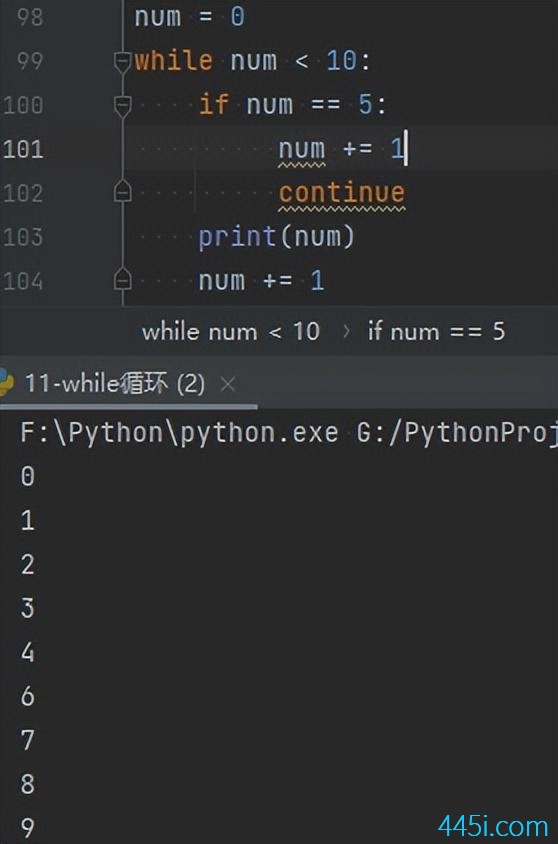Click line number 103 in gutter

click(x=23, y=237)
